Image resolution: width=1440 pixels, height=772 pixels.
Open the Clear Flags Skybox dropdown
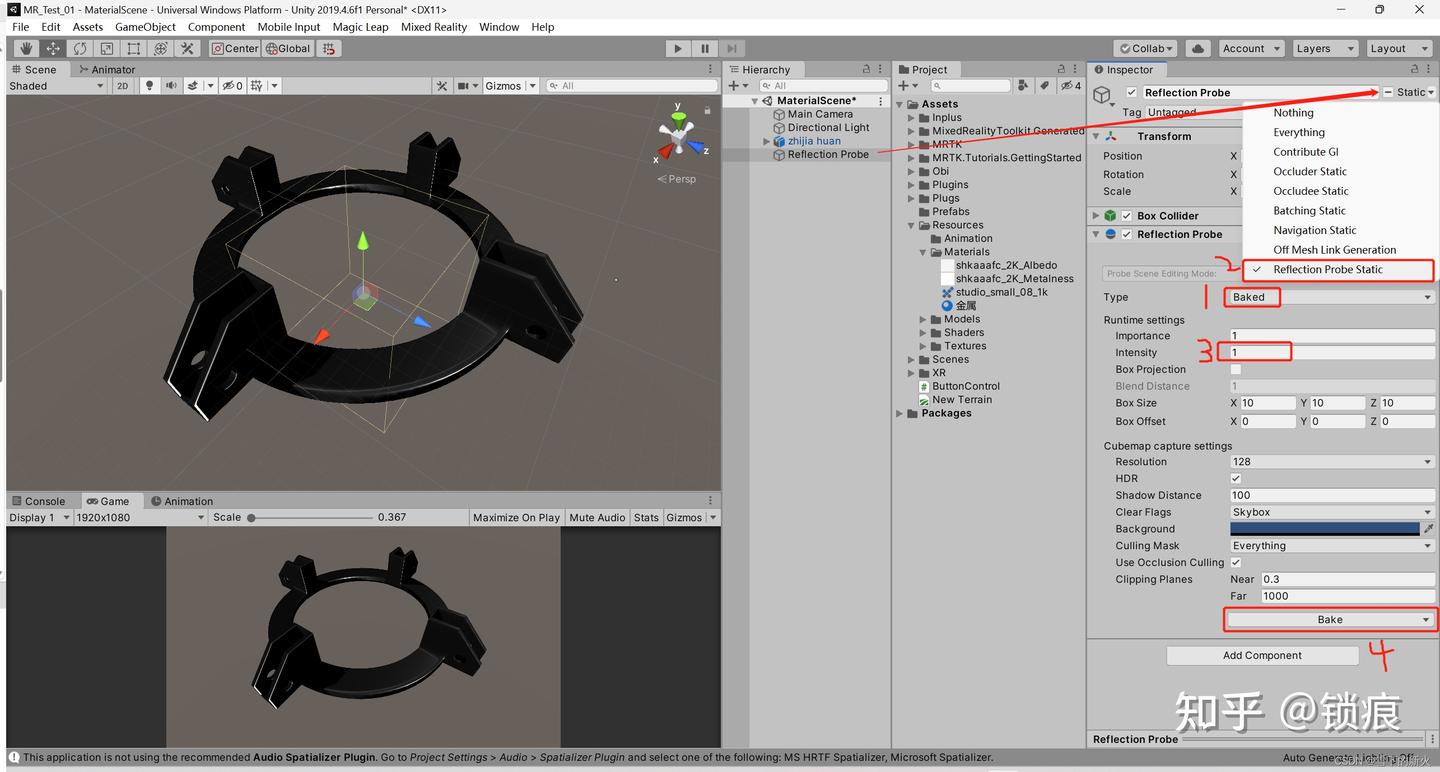point(1332,512)
